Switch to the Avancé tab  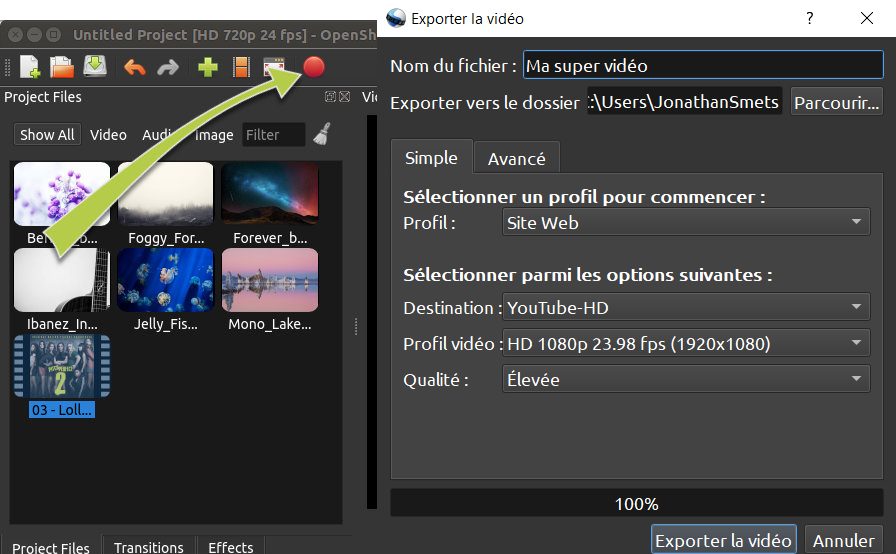pos(516,159)
